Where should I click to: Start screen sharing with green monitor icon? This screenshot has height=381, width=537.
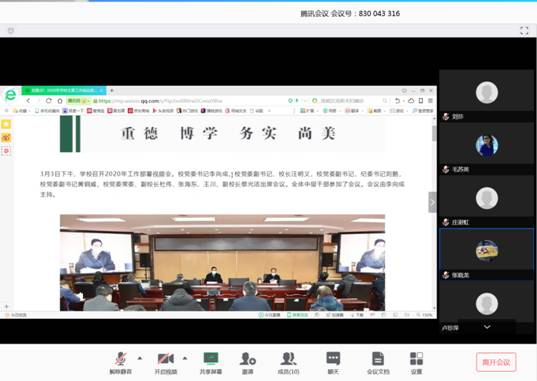coord(211,362)
